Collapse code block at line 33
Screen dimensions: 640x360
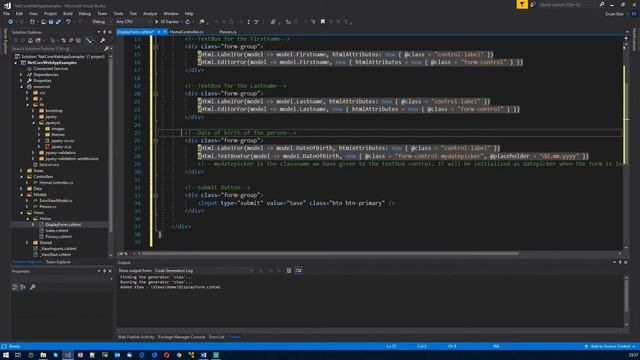[x=156, y=196]
